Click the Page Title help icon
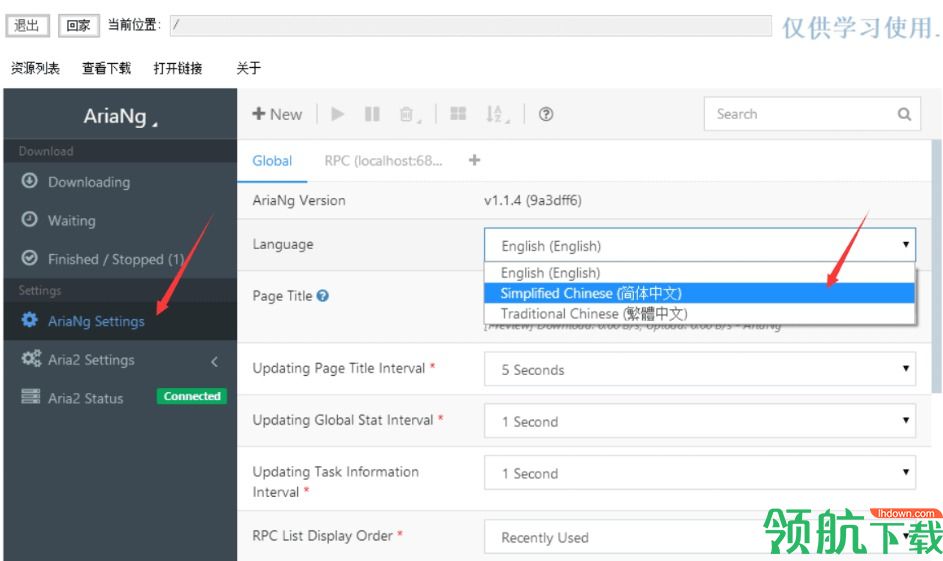 pos(323,296)
